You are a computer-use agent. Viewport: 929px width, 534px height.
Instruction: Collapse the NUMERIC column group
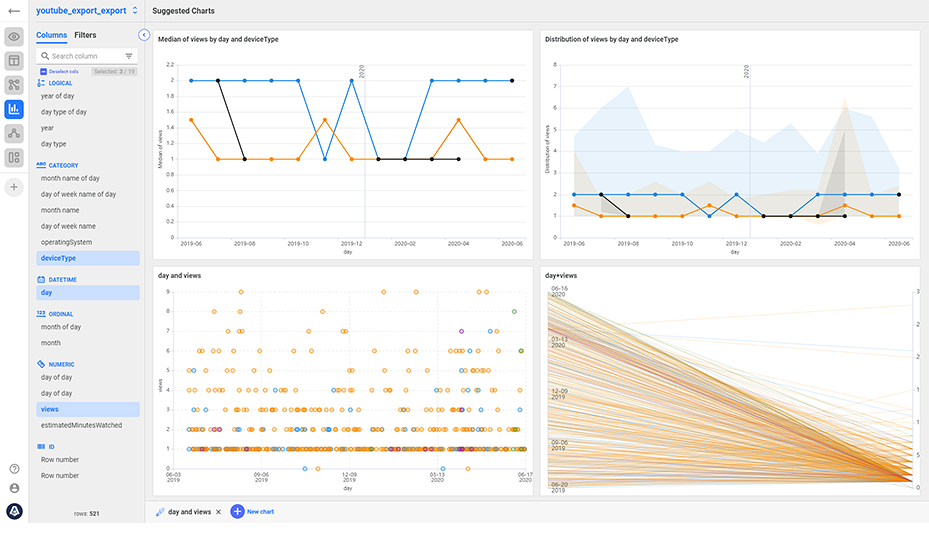pos(62,364)
